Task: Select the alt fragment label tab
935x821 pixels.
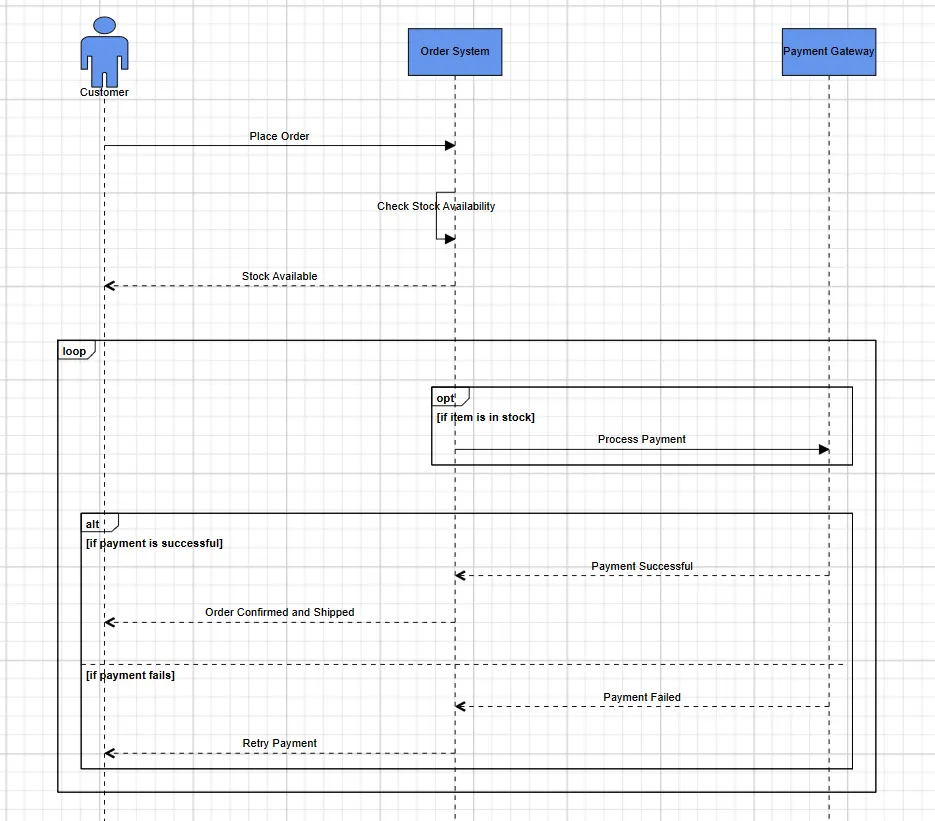Action: [x=100, y=523]
